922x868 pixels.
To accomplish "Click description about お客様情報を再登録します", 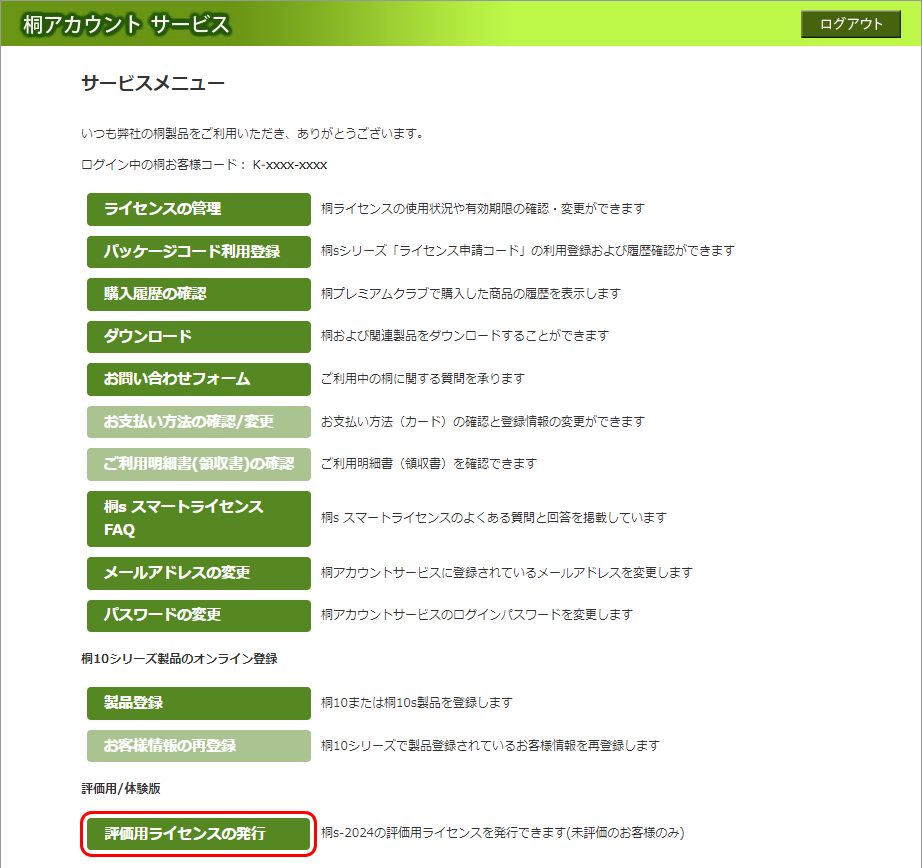I will pos(490,746).
